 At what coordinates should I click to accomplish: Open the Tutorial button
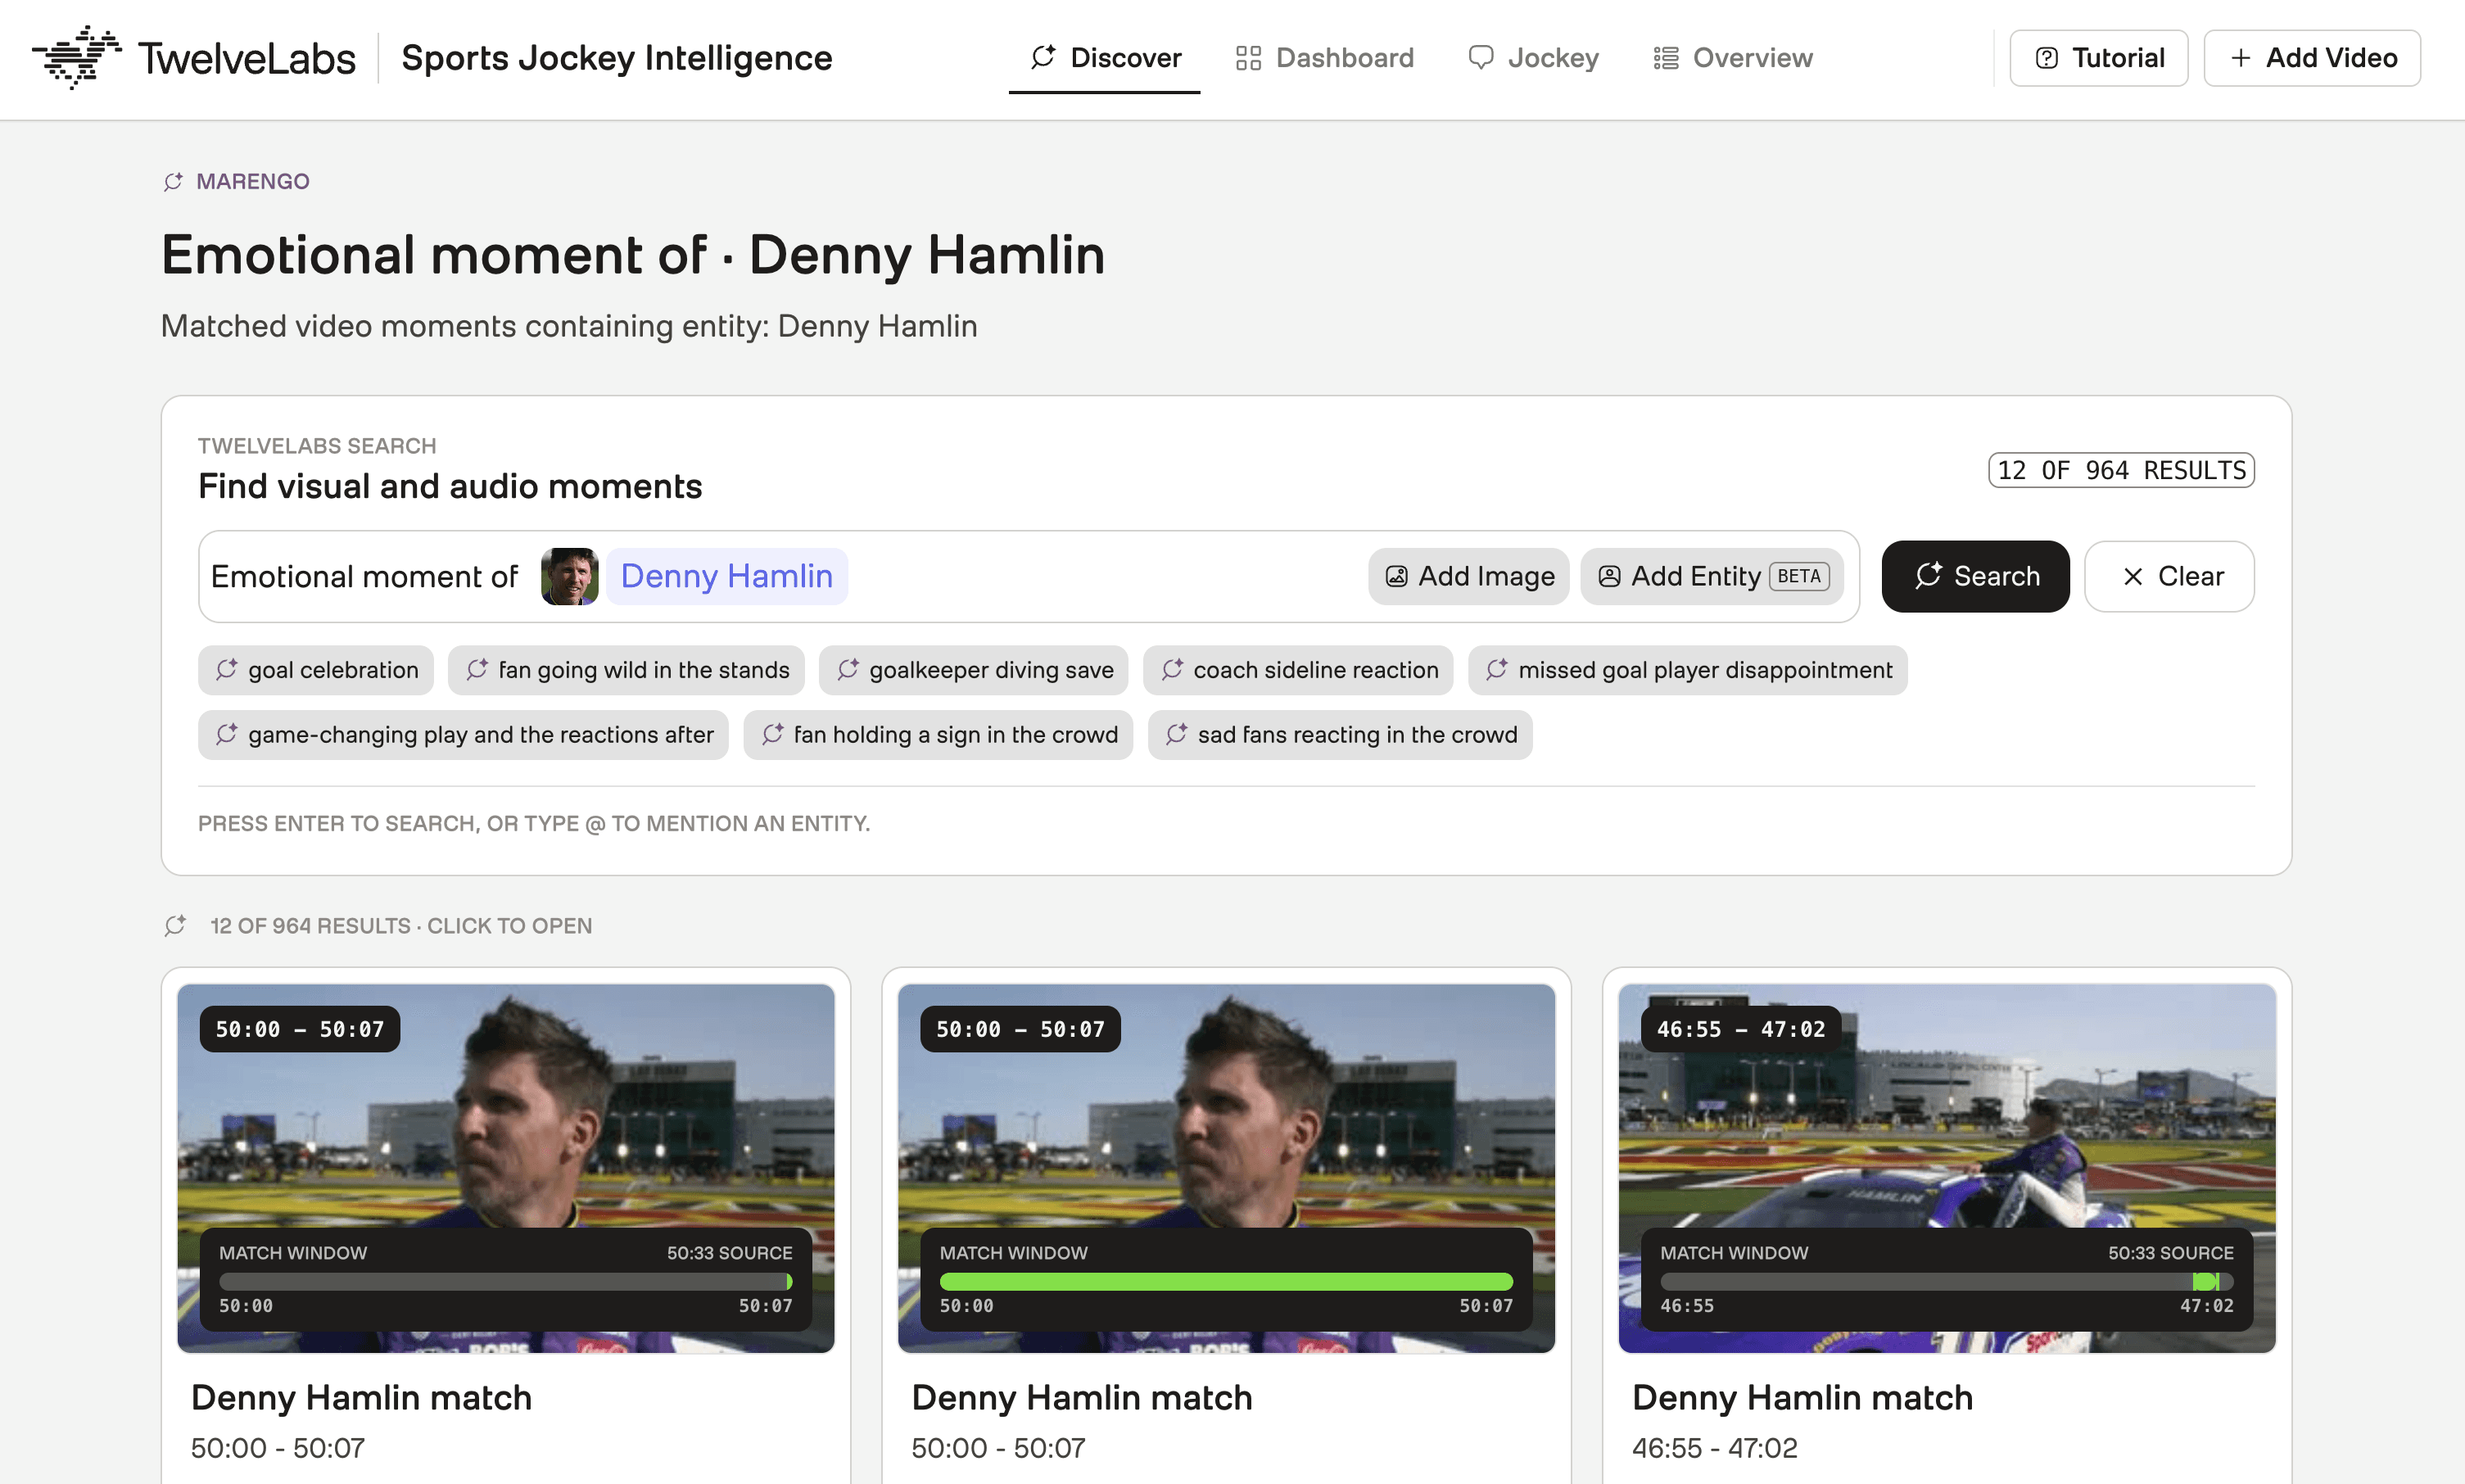click(2099, 58)
